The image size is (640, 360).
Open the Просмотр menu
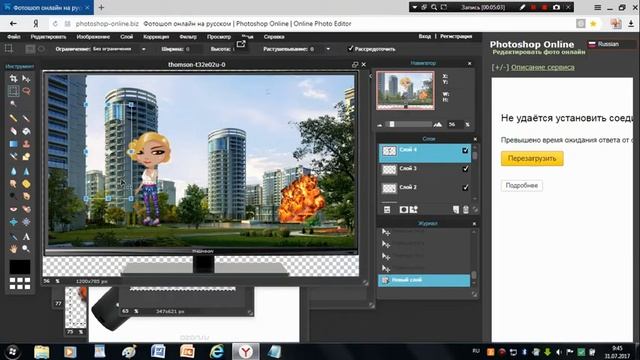(x=219, y=37)
